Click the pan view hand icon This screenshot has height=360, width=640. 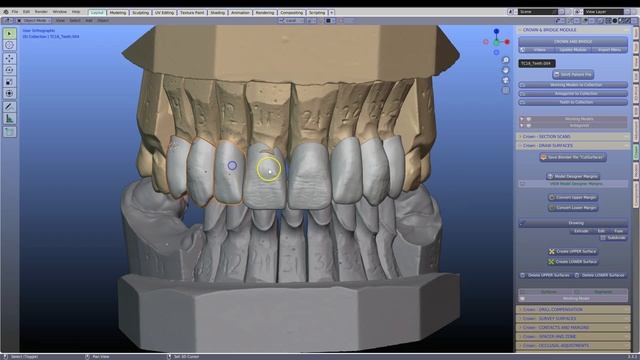tap(506, 70)
